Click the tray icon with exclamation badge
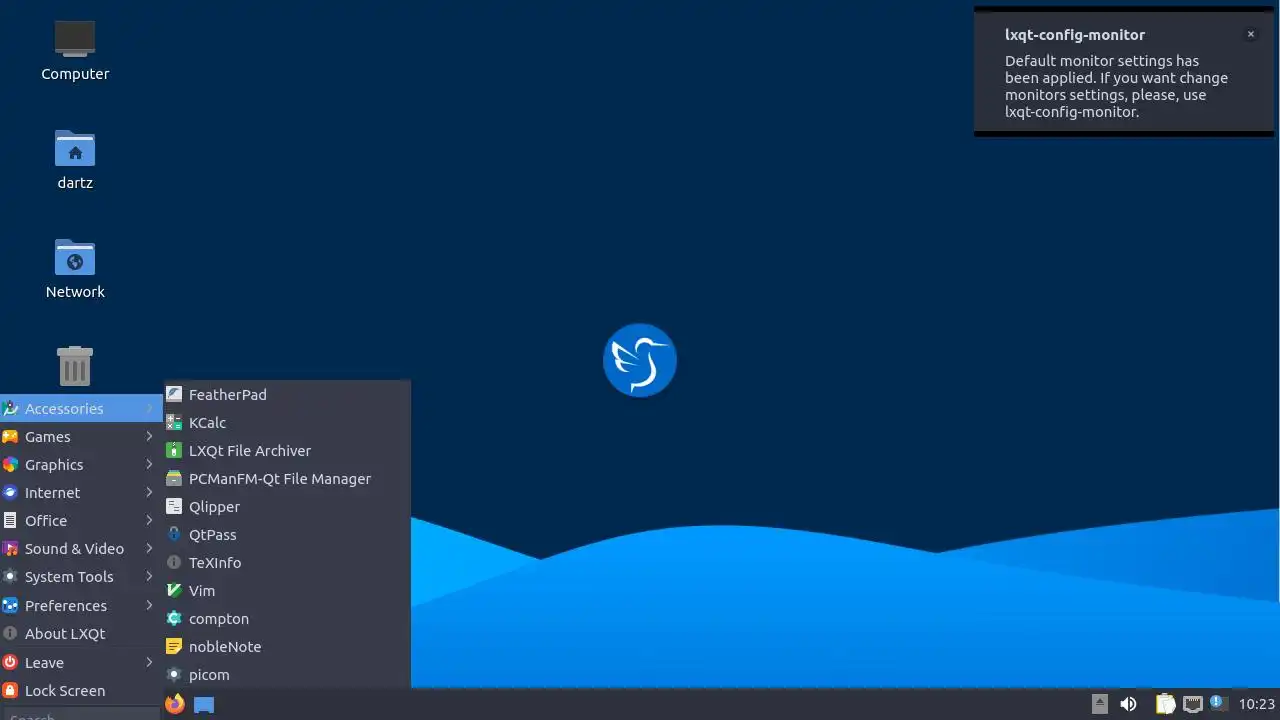 [1218, 703]
